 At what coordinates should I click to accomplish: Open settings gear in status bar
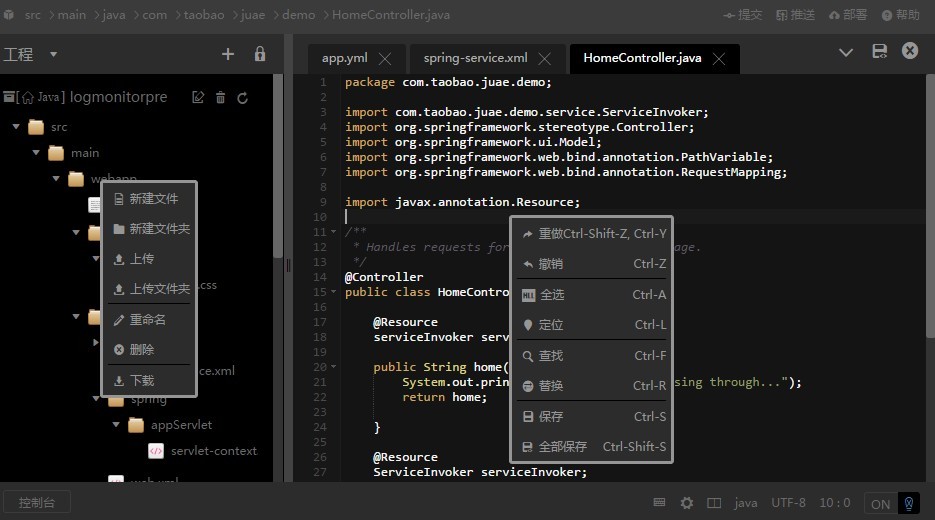click(x=687, y=503)
